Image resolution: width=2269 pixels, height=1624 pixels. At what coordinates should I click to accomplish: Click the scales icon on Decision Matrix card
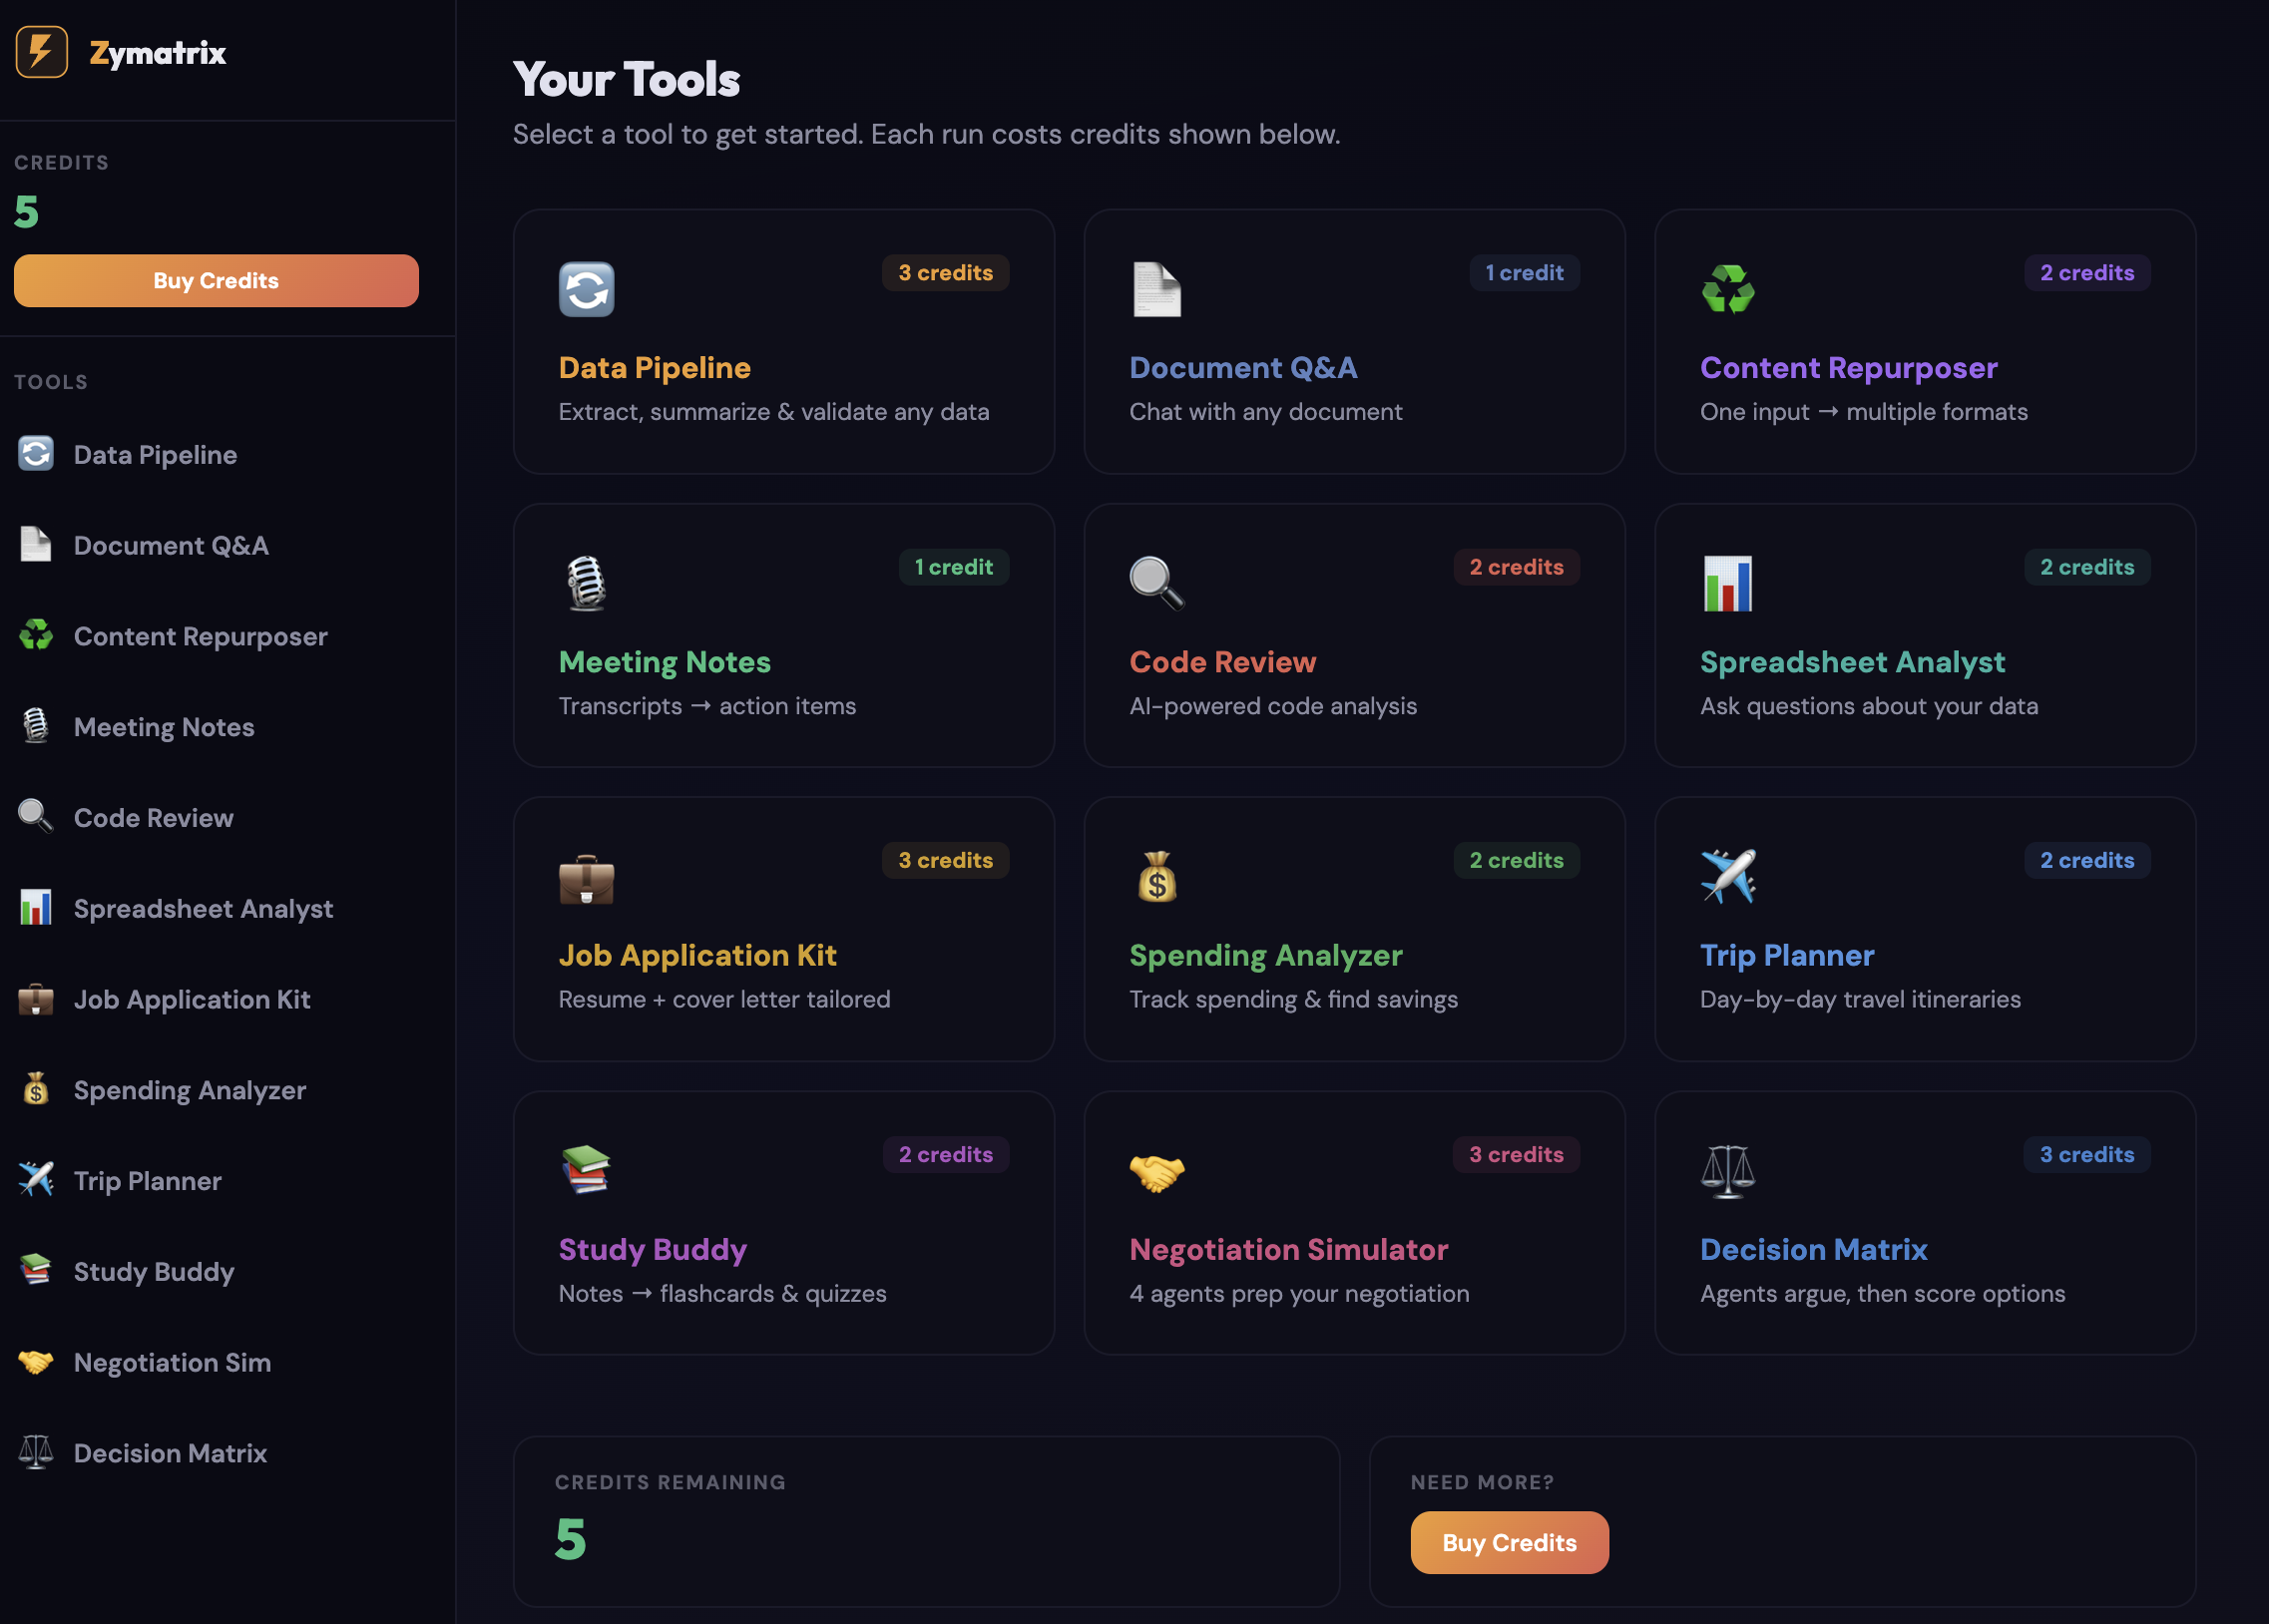pyautogui.click(x=1727, y=1171)
